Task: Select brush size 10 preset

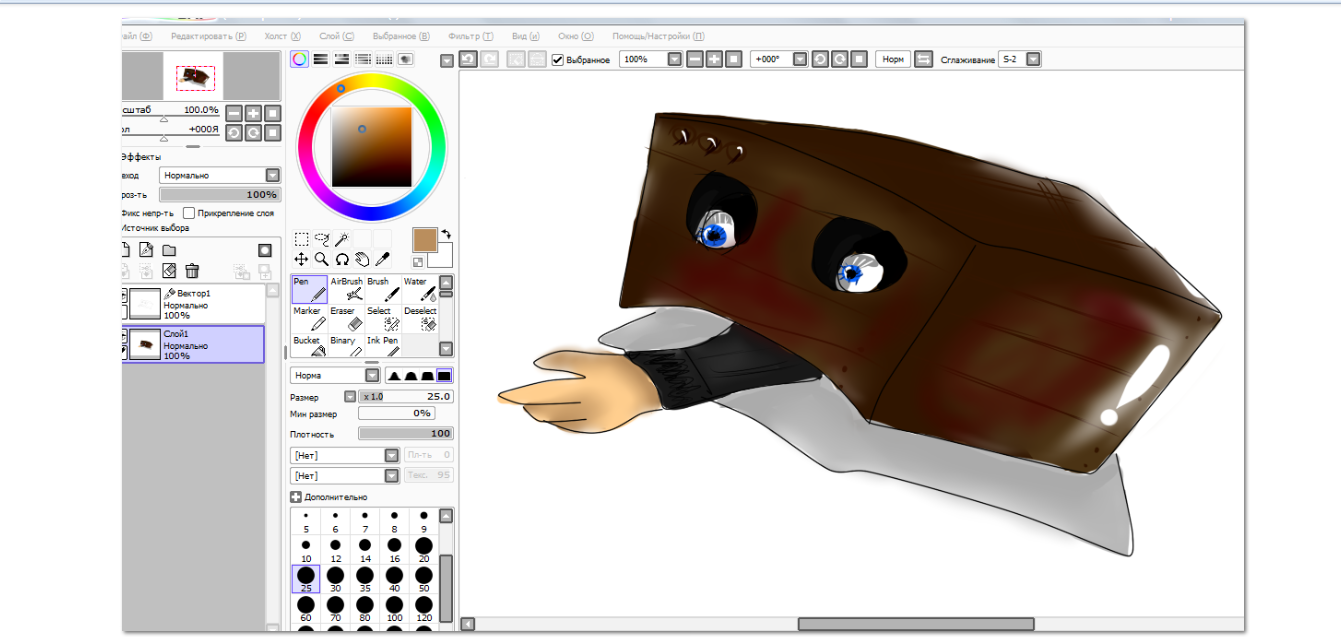Action: 305,550
